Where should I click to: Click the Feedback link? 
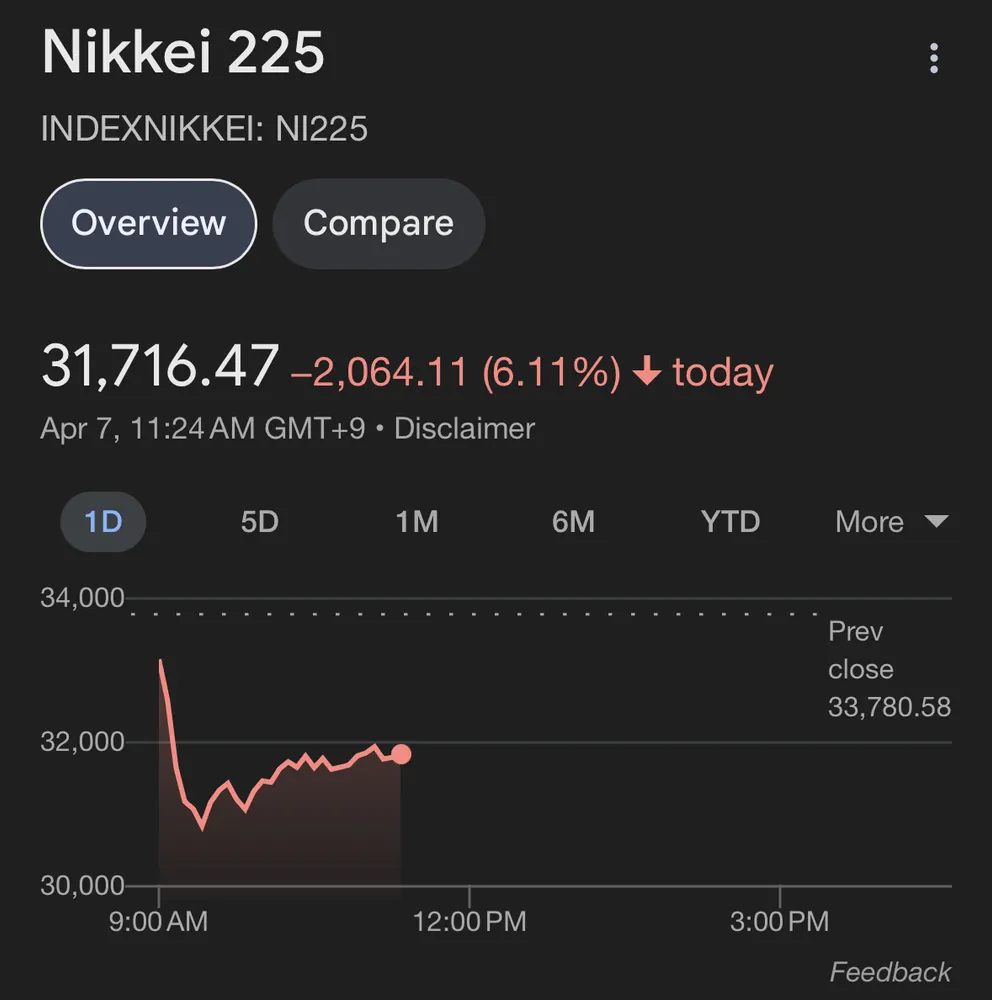(890, 972)
